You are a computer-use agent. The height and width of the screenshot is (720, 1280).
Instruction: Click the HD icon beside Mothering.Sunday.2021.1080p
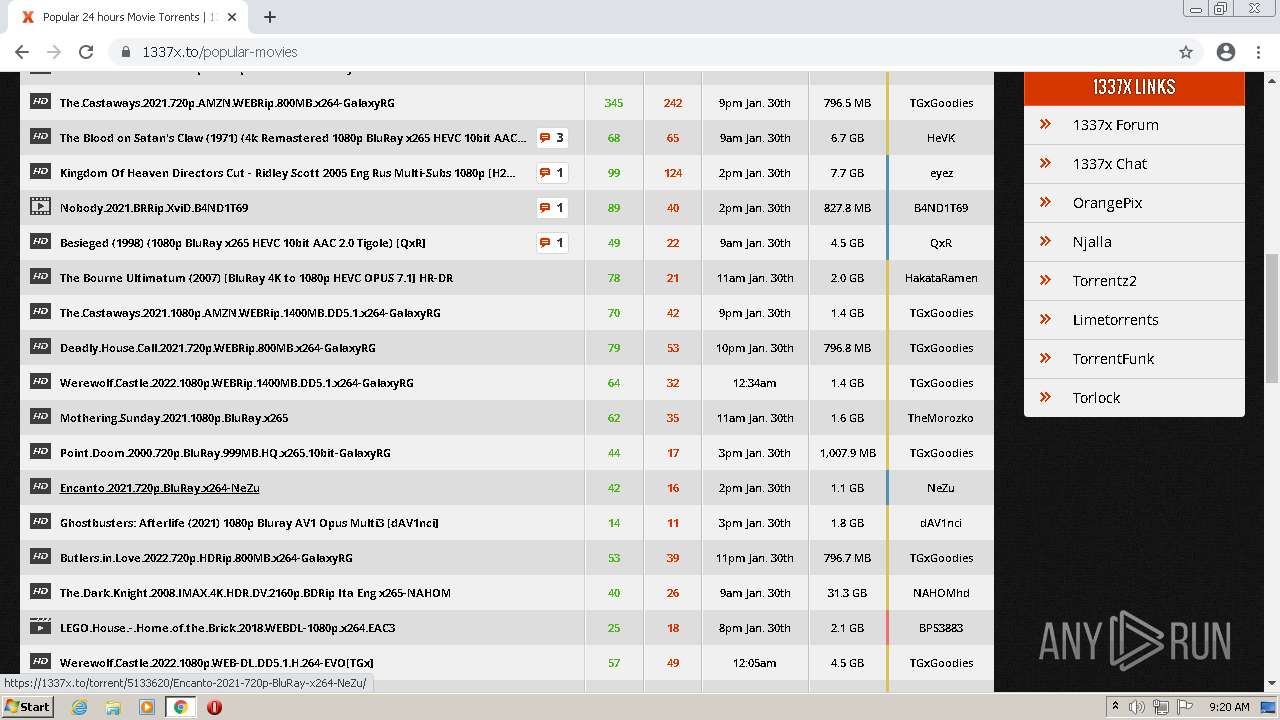40,416
